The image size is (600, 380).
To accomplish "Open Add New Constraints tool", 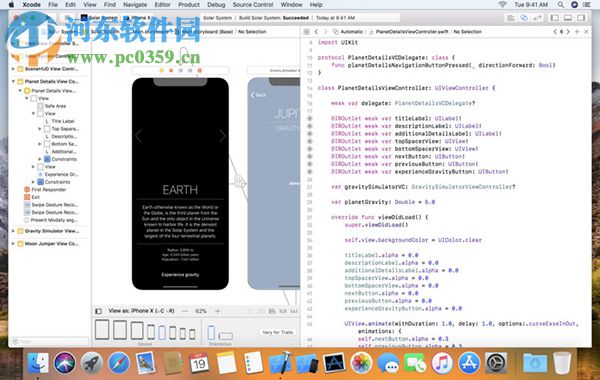I will pyautogui.click(x=283, y=311).
